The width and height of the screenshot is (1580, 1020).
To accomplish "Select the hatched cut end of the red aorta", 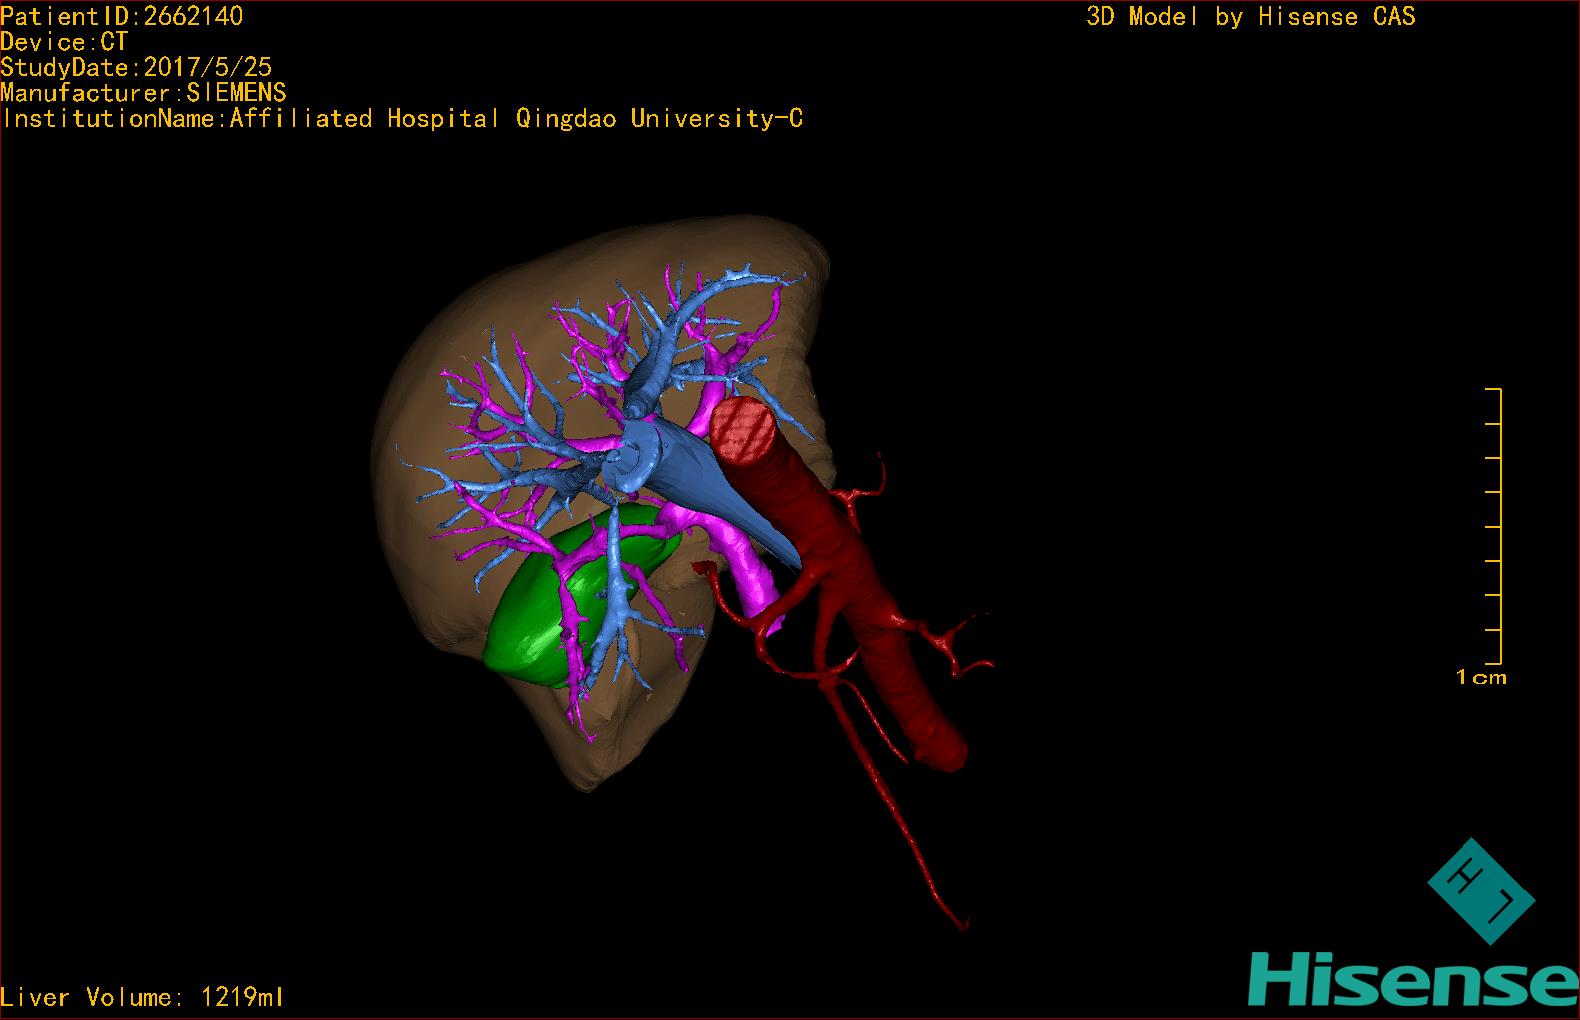I will click(x=744, y=430).
